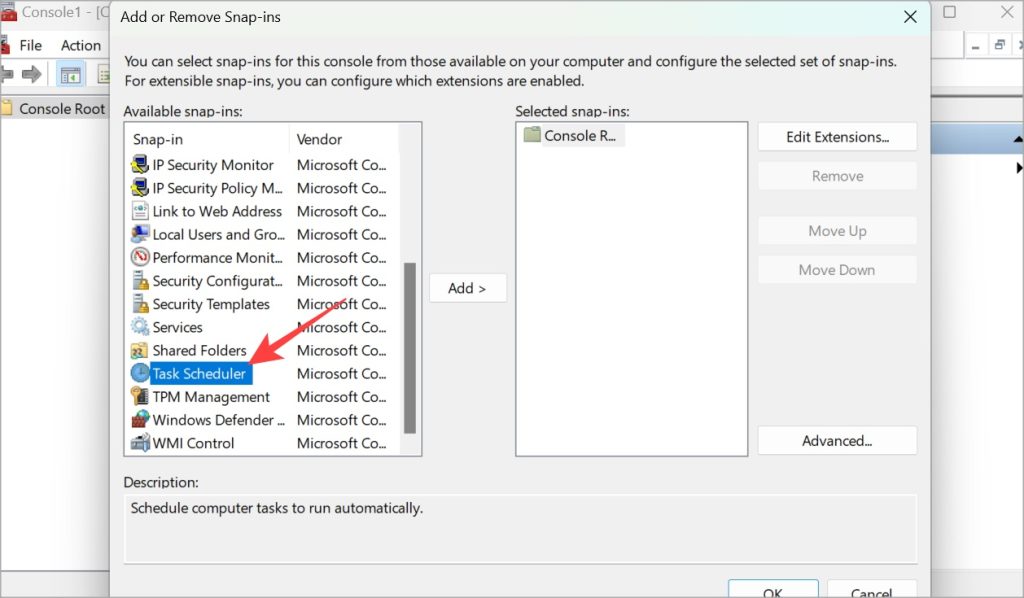Open Edit Extensions... dialog
The width and height of the screenshot is (1024, 598).
tap(837, 137)
